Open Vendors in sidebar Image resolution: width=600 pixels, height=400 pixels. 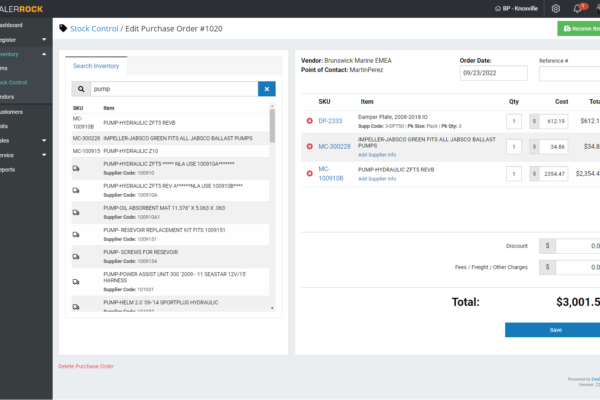pyautogui.click(x=7, y=97)
